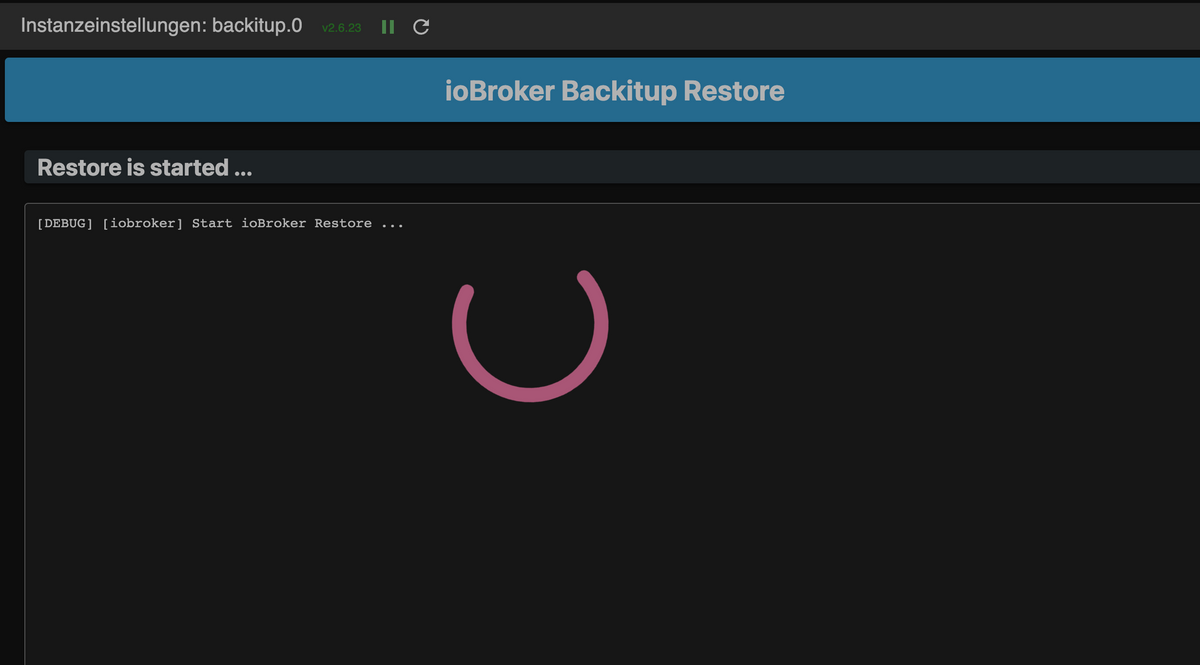Image resolution: width=1200 pixels, height=665 pixels.
Task: Click the v2.6.23 version label
Action: 342,28
